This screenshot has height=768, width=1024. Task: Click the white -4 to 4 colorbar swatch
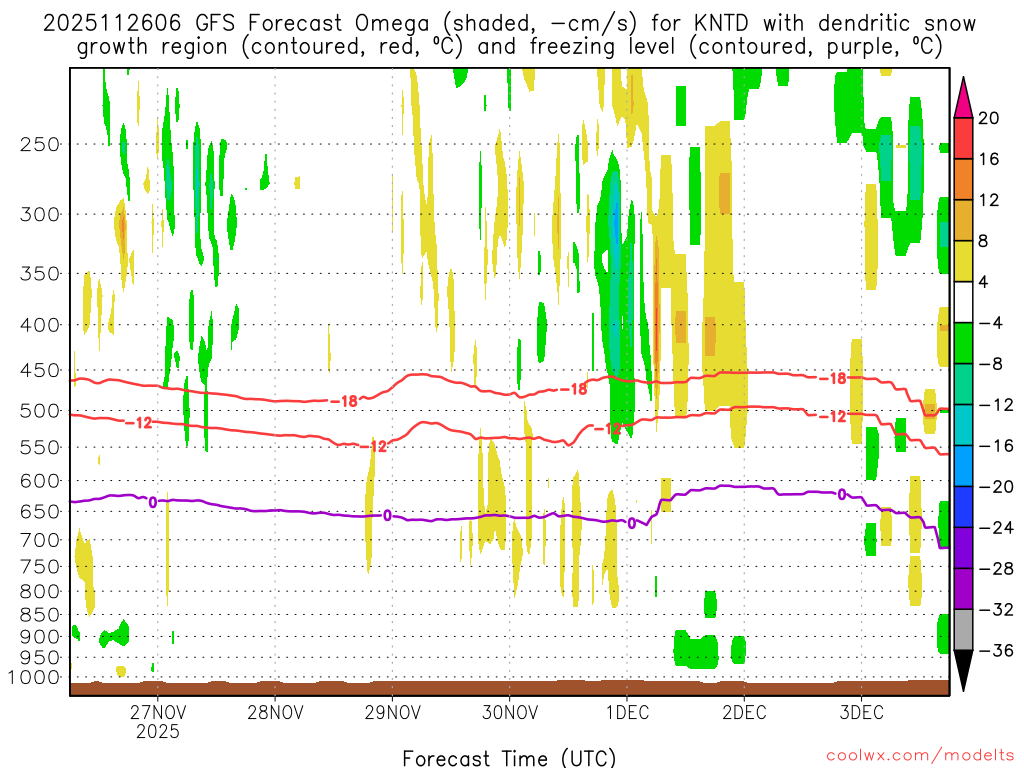pyautogui.click(x=963, y=302)
